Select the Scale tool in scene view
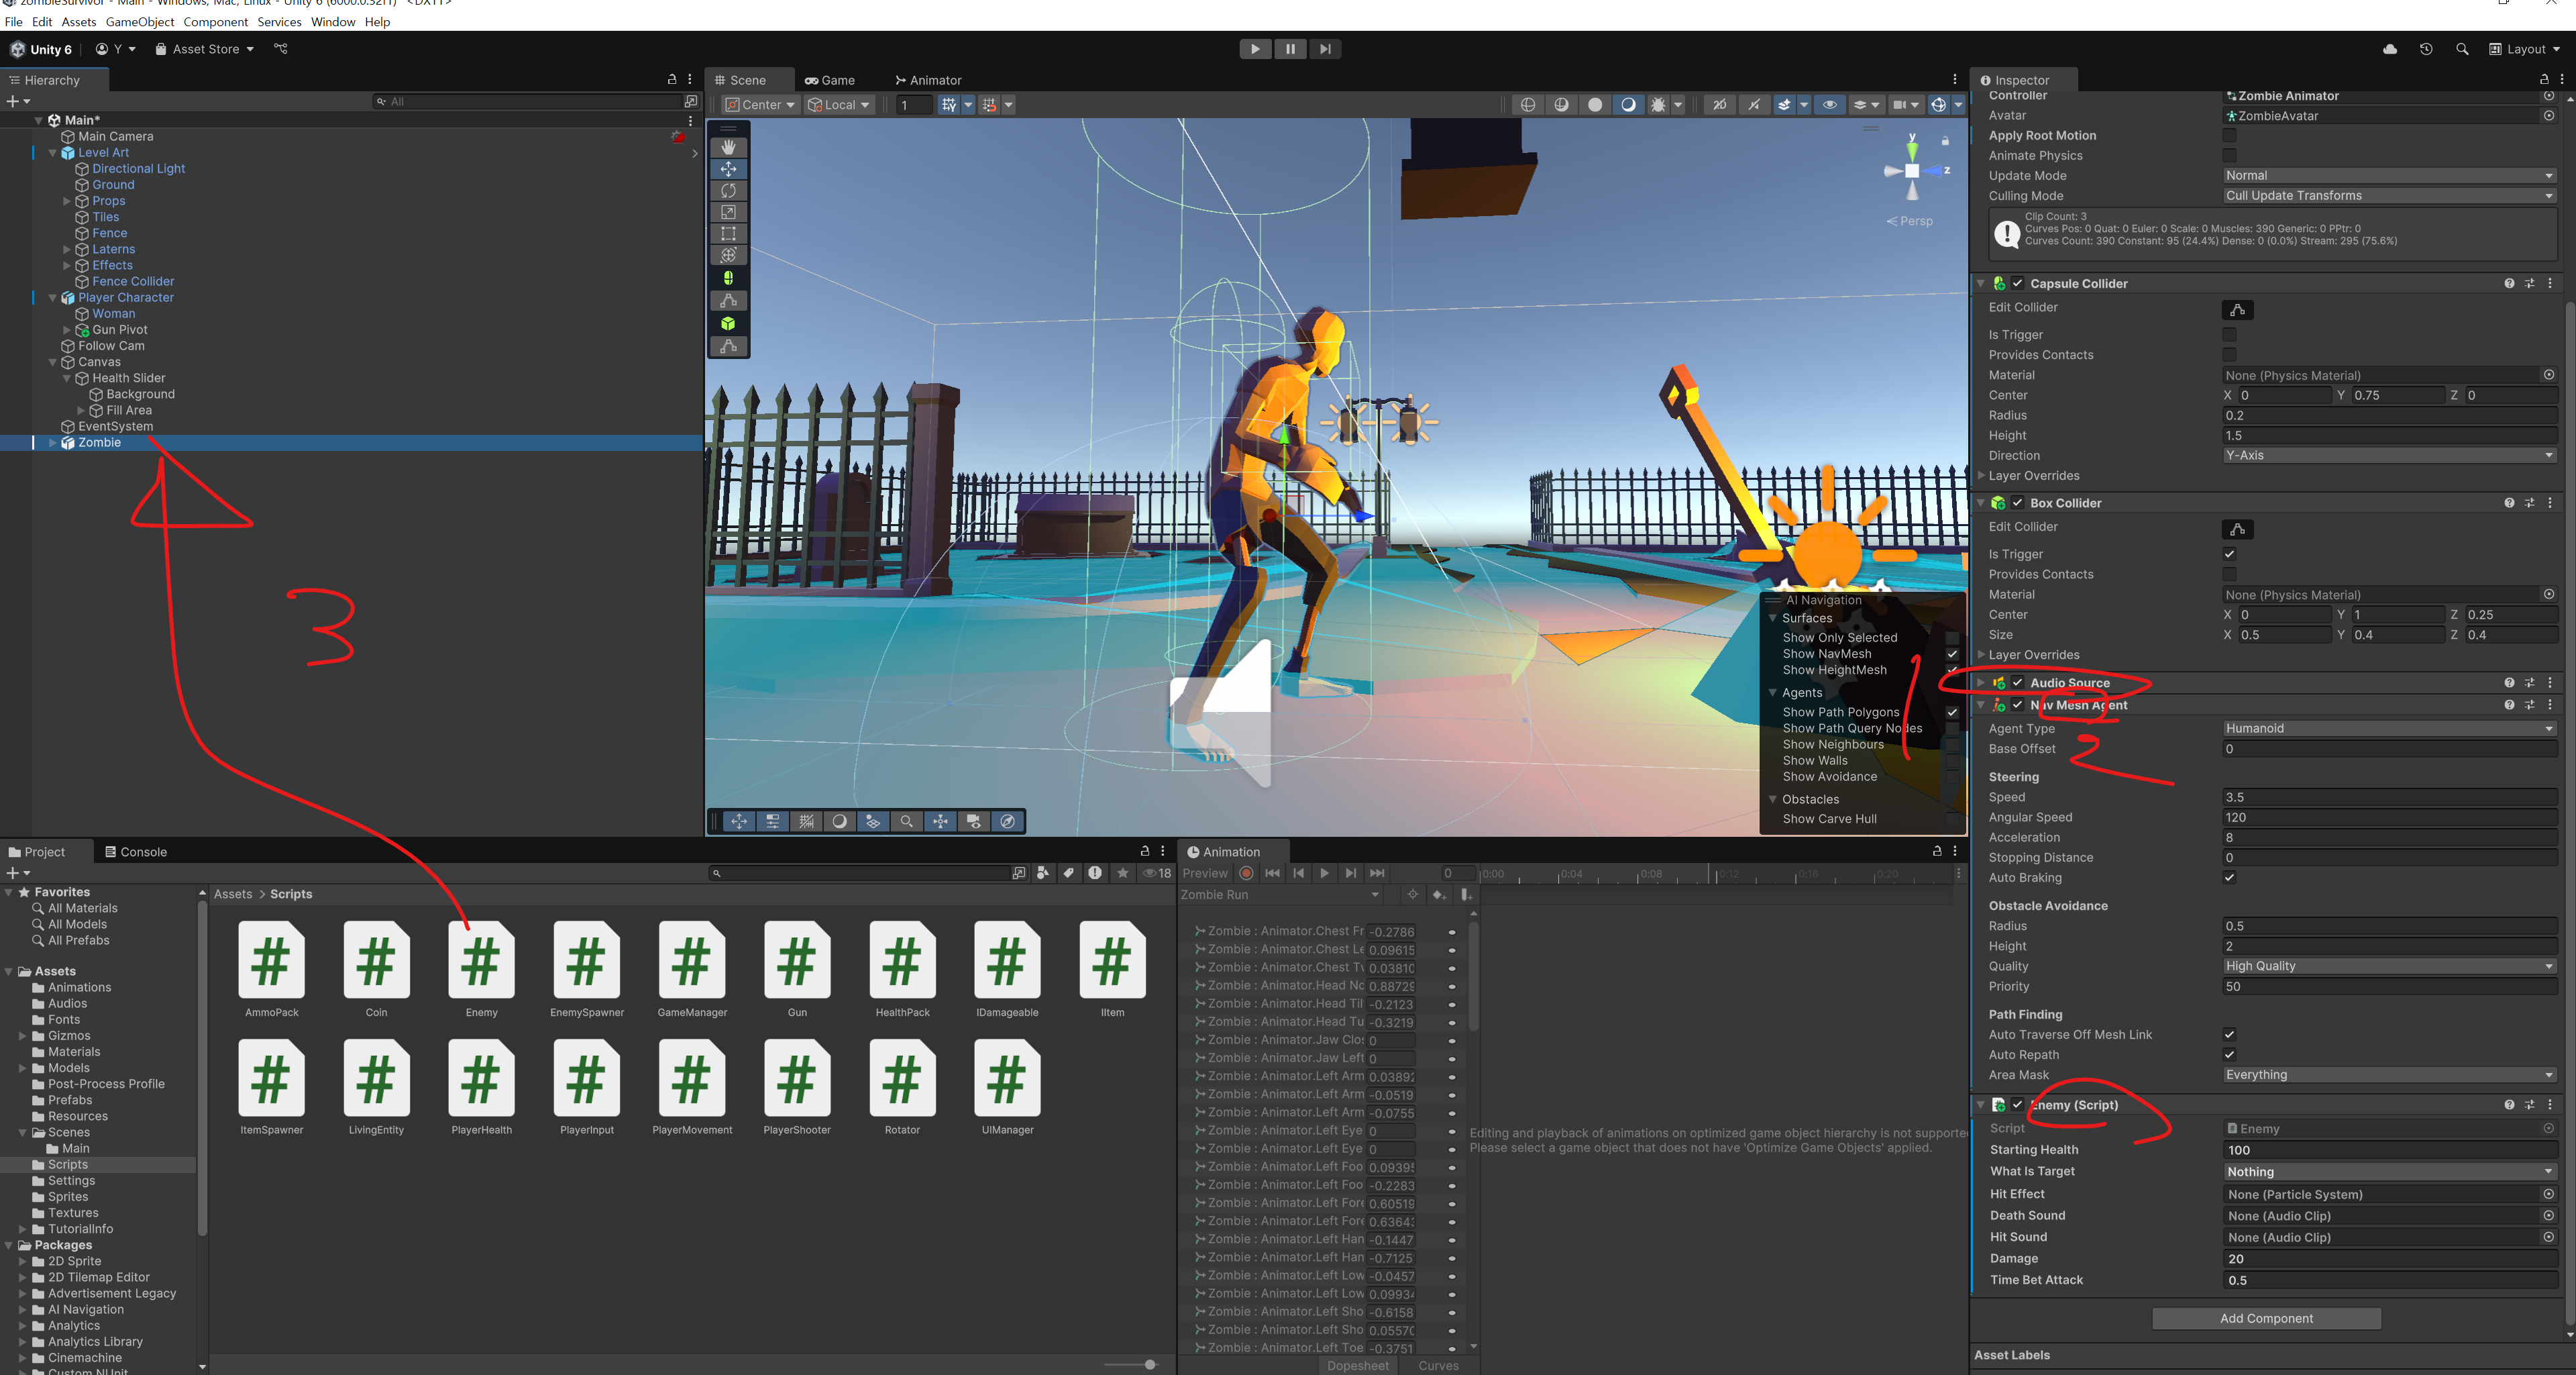Viewport: 2576px width, 1375px height. pyautogui.click(x=728, y=212)
